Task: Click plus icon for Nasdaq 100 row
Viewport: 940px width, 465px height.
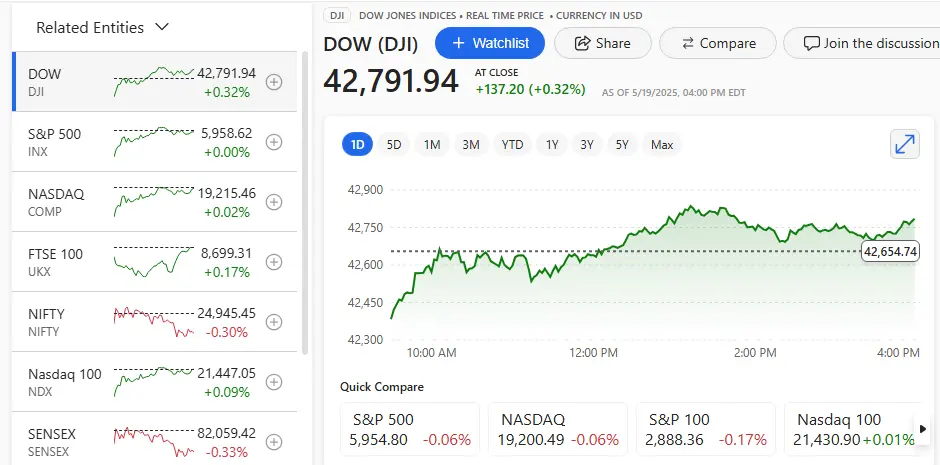Action: point(274,382)
